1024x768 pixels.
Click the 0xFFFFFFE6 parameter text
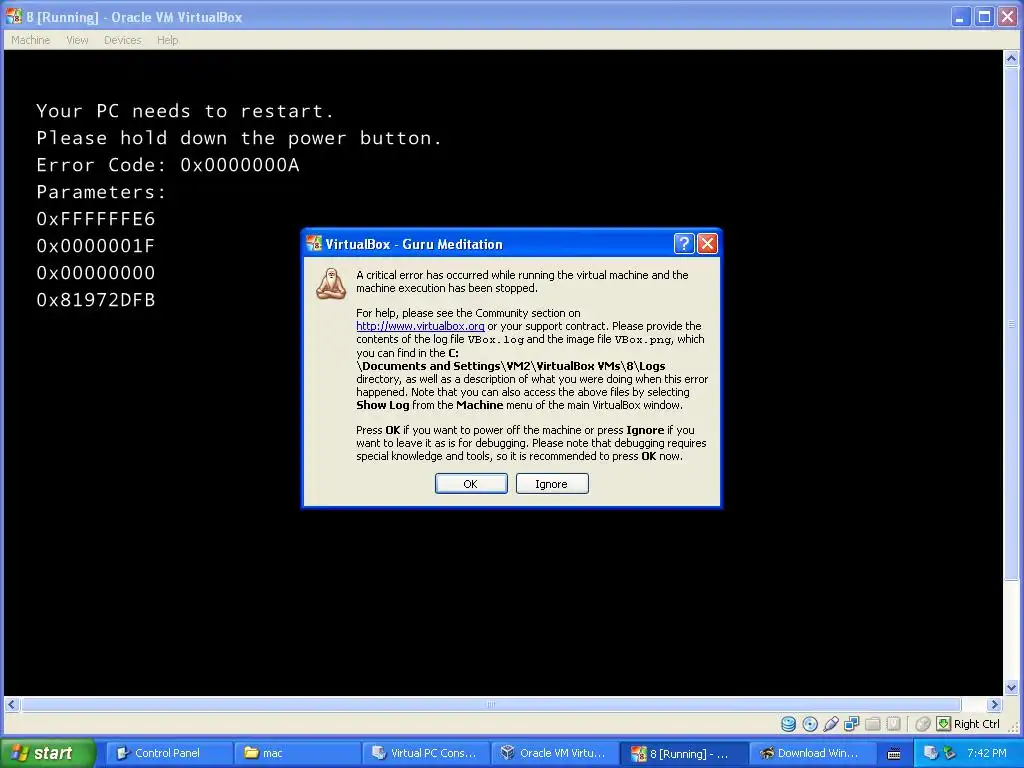click(96, 219)
